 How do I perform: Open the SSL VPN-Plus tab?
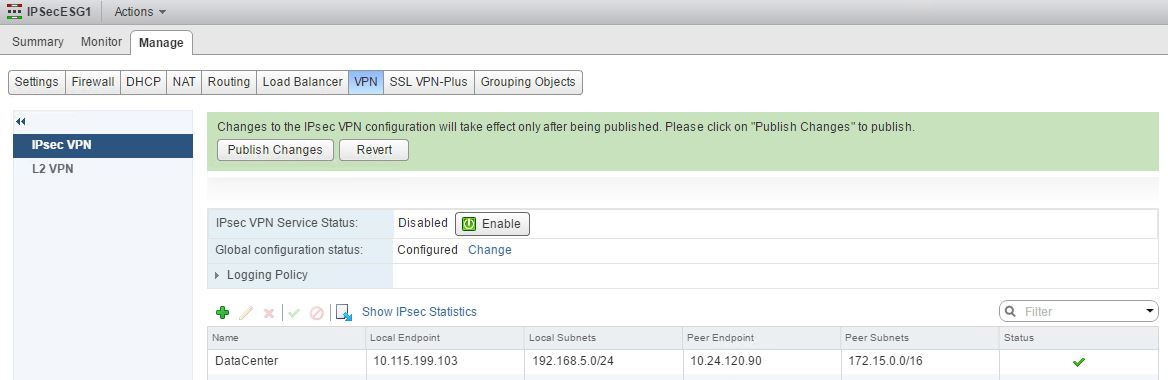(x=428, y=82)
